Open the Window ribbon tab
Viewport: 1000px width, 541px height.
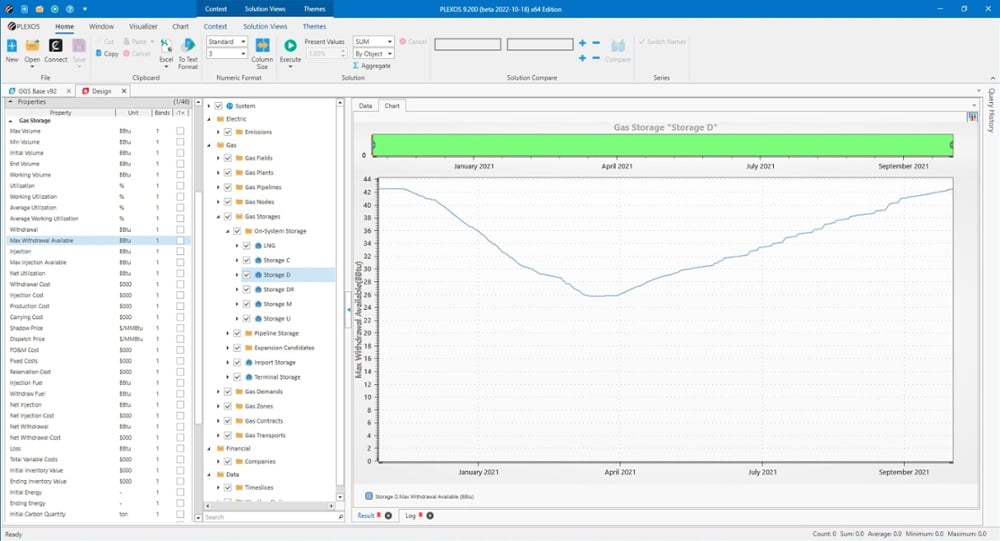click(x=101, y=26)
